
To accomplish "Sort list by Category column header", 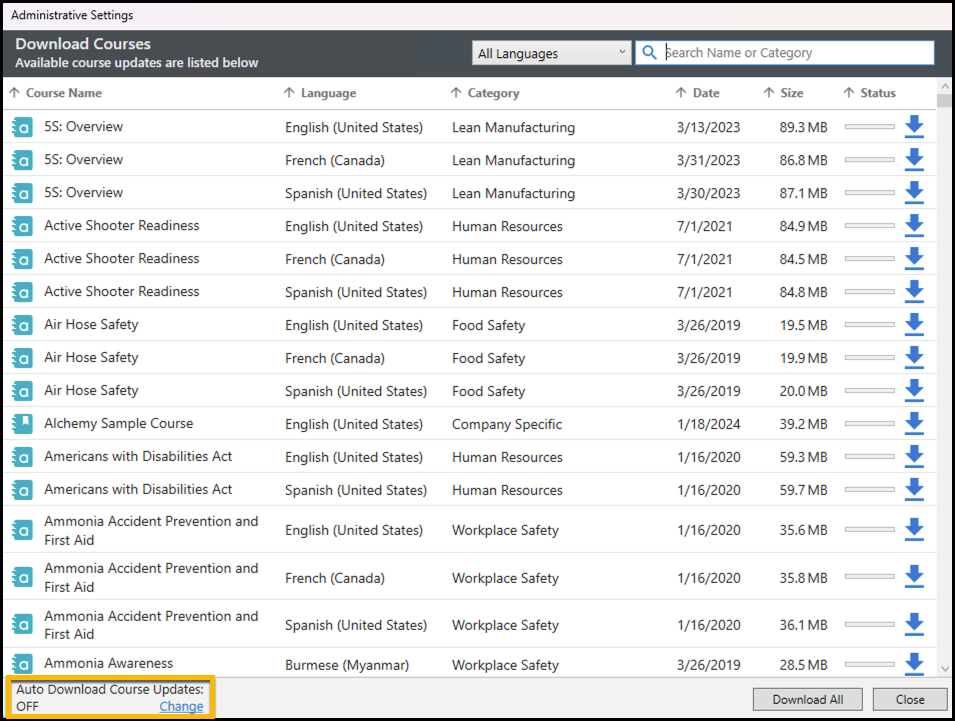I will coord(493,93).
